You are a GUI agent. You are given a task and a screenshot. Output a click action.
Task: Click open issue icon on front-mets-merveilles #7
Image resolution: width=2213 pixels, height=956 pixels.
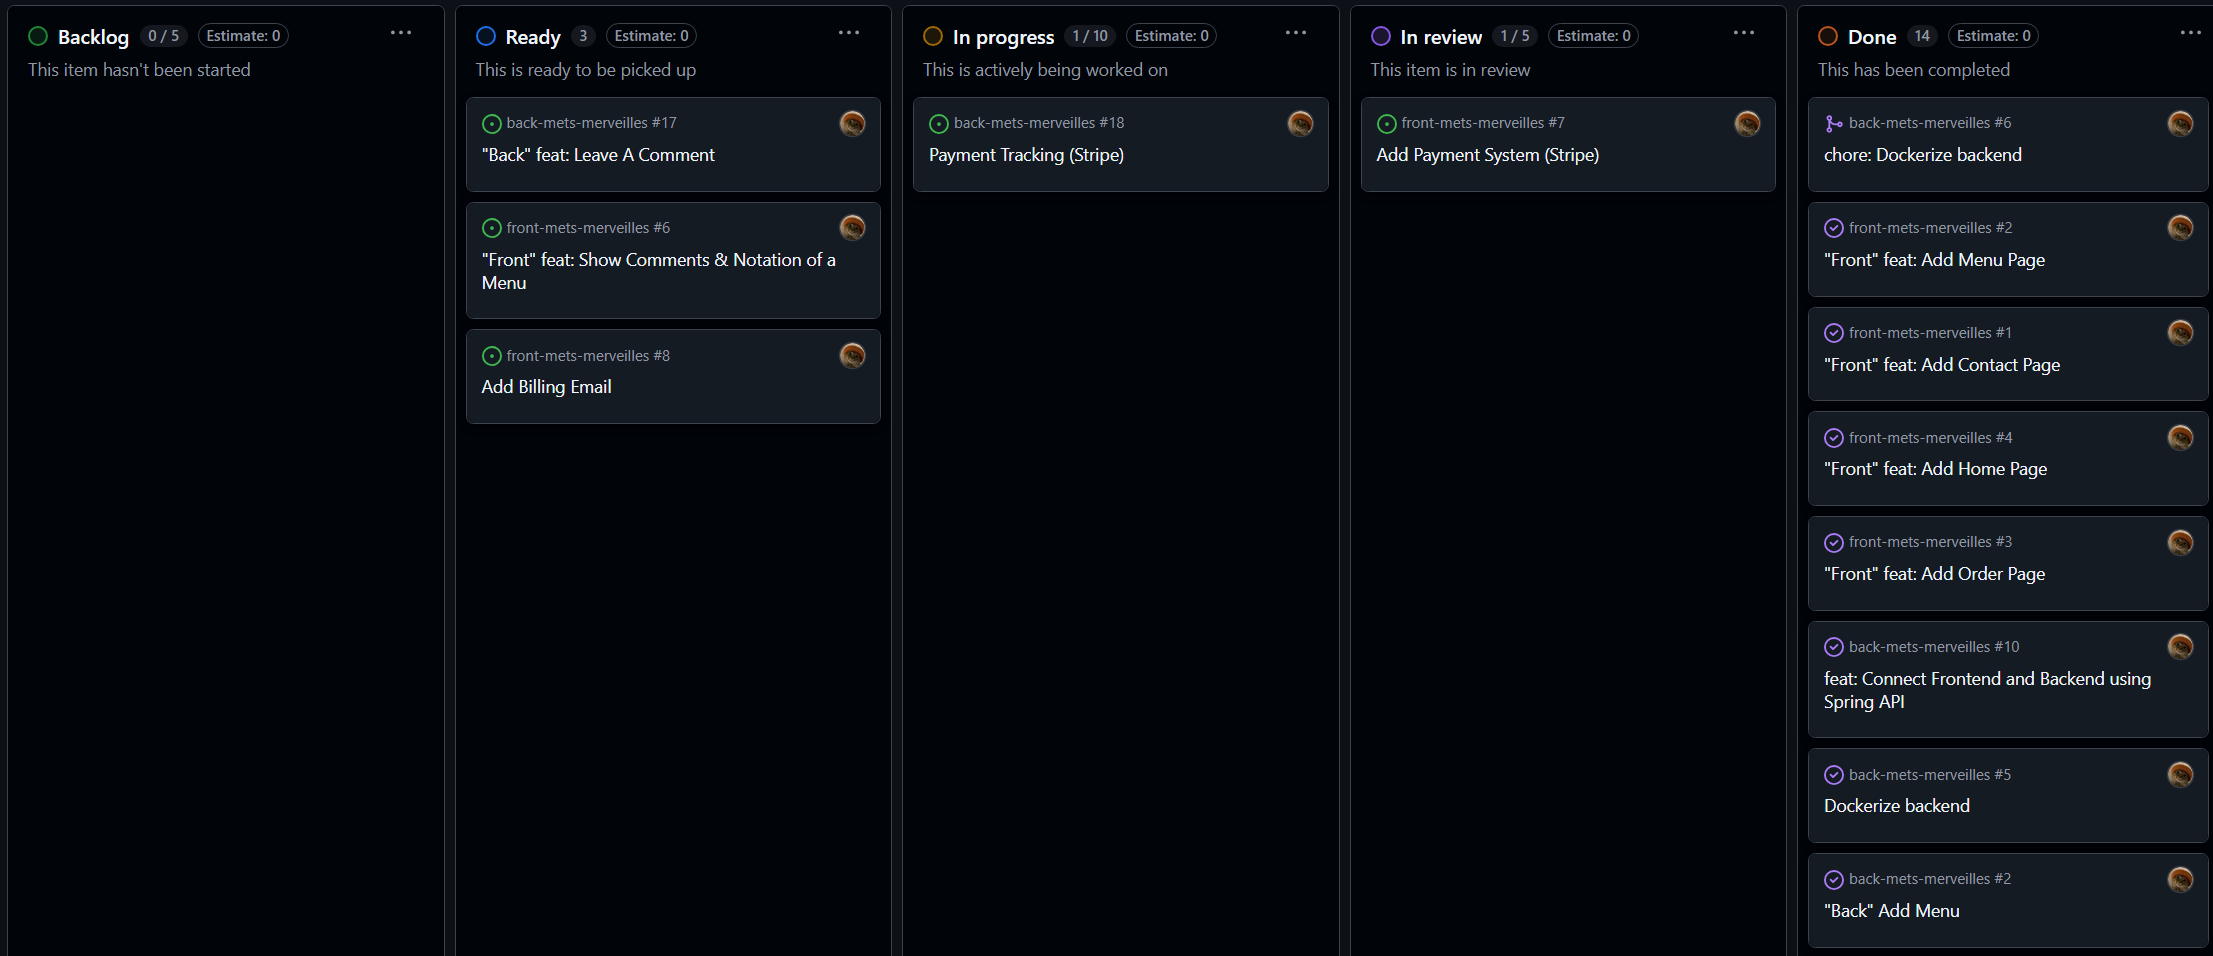click(x=1387, y=124)
